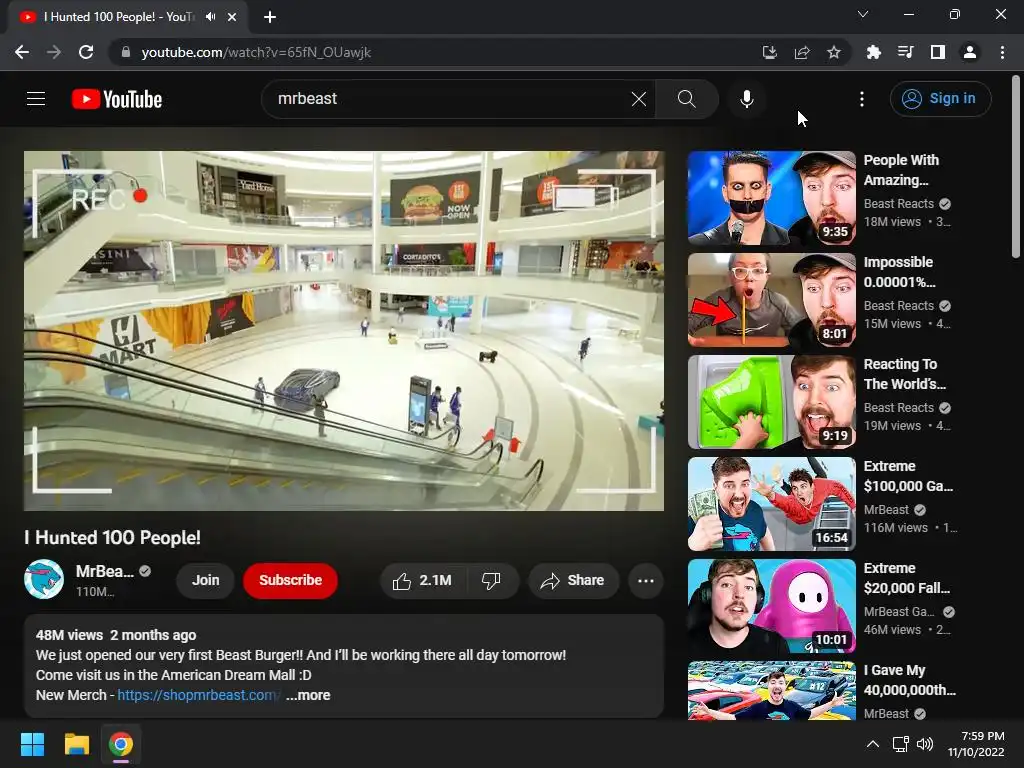The image size is (1024, 768).
Task: Open network icon in system tray
Action: (x=901, y=744)
